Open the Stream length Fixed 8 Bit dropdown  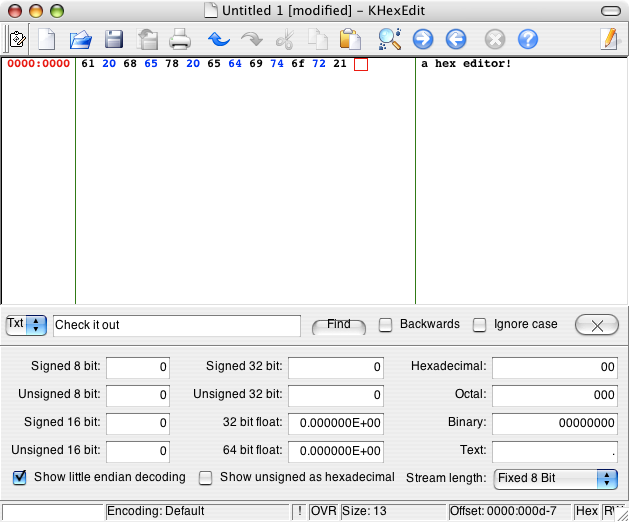click(556, 479)
